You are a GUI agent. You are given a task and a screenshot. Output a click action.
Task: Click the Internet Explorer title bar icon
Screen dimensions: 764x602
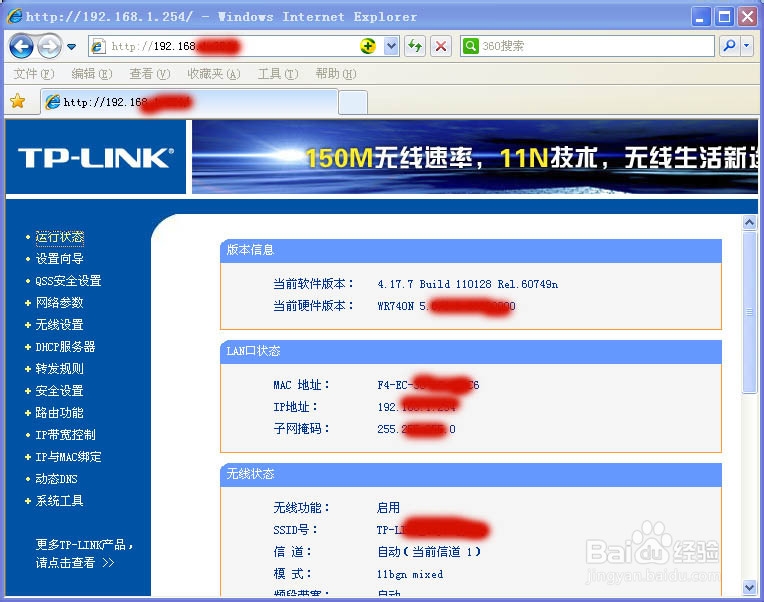tap(15, 16)
